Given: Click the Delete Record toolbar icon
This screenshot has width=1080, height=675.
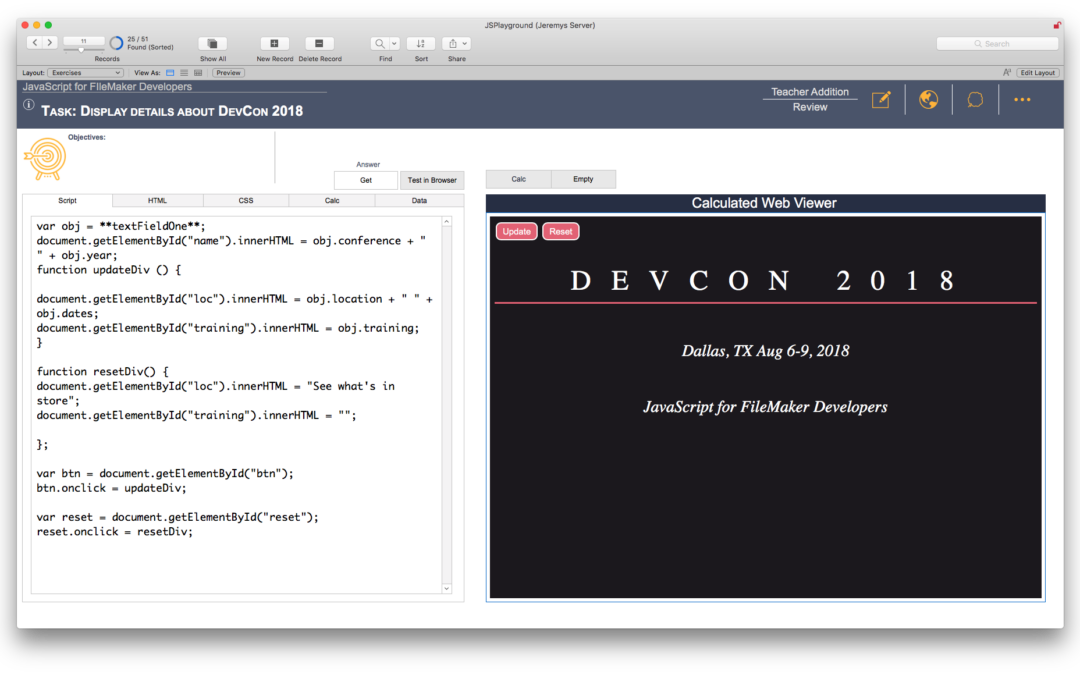Looking at the screenshot, I should [319, 43].
